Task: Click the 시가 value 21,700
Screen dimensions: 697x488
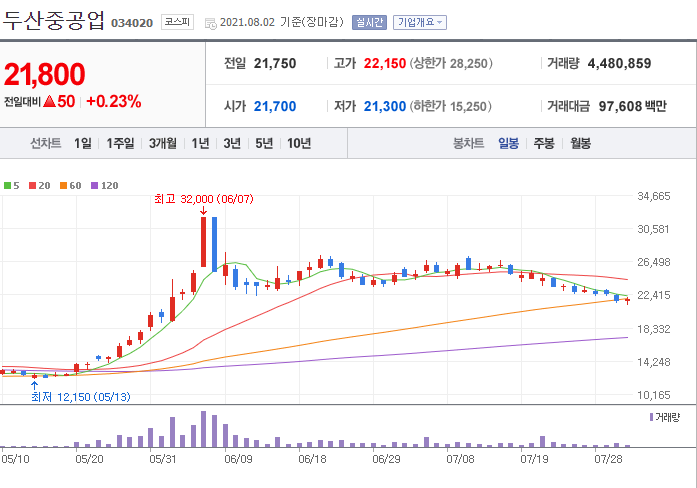Action: coord(275,106)
